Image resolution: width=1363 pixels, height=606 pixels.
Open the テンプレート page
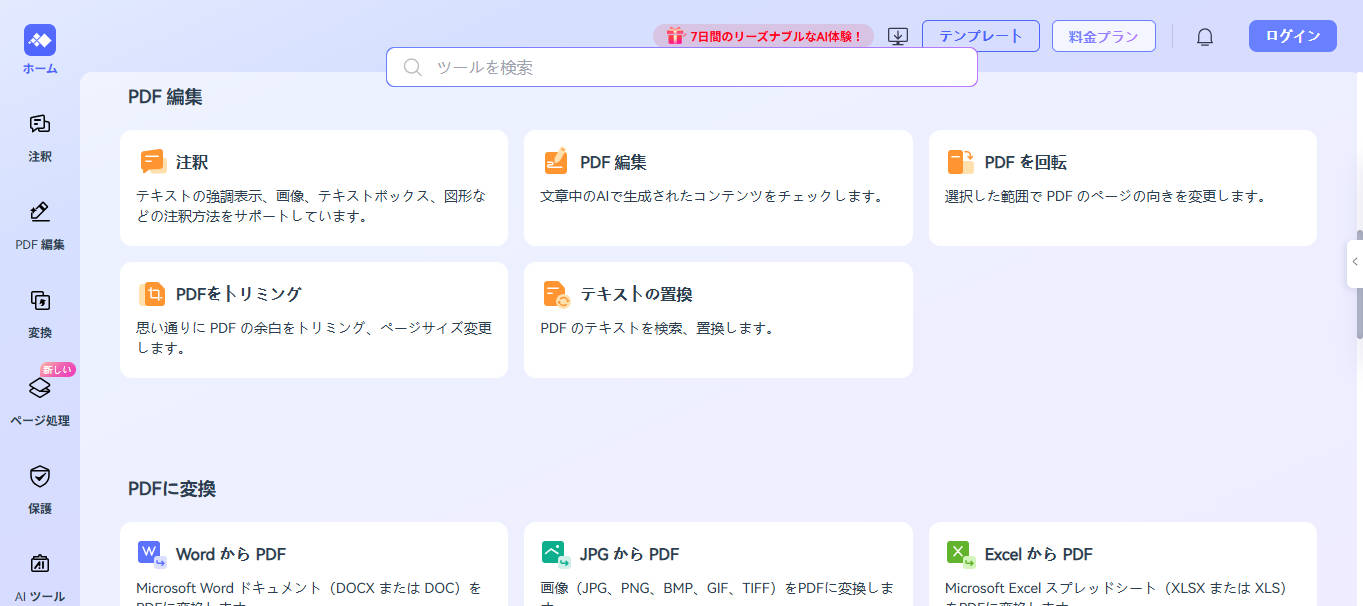click(x=980, y=35)
